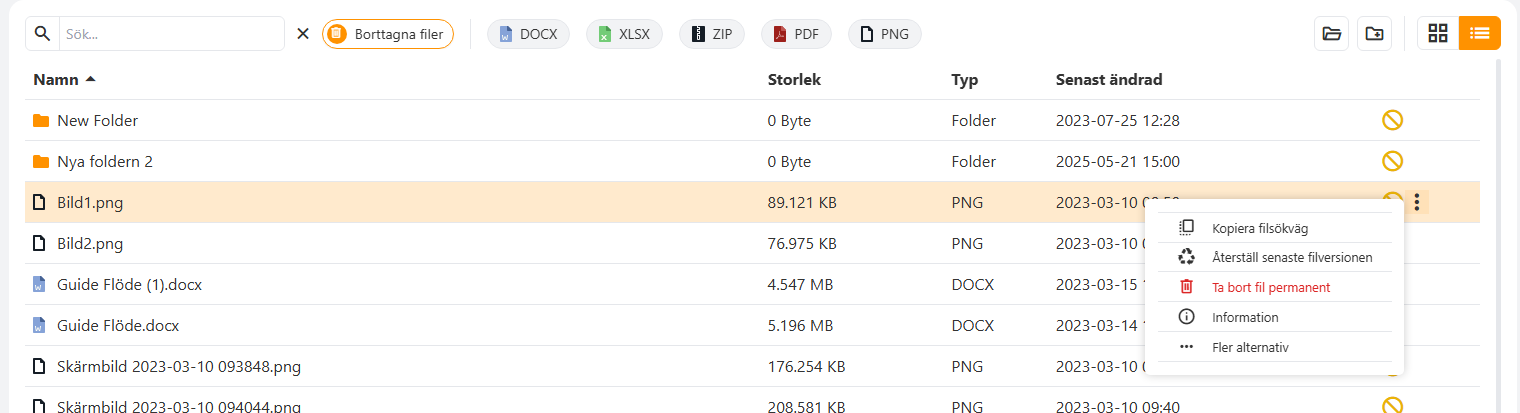1520x413 pixels.
Task: Click the copy path icon in menu
Action: coord(1187,227)
